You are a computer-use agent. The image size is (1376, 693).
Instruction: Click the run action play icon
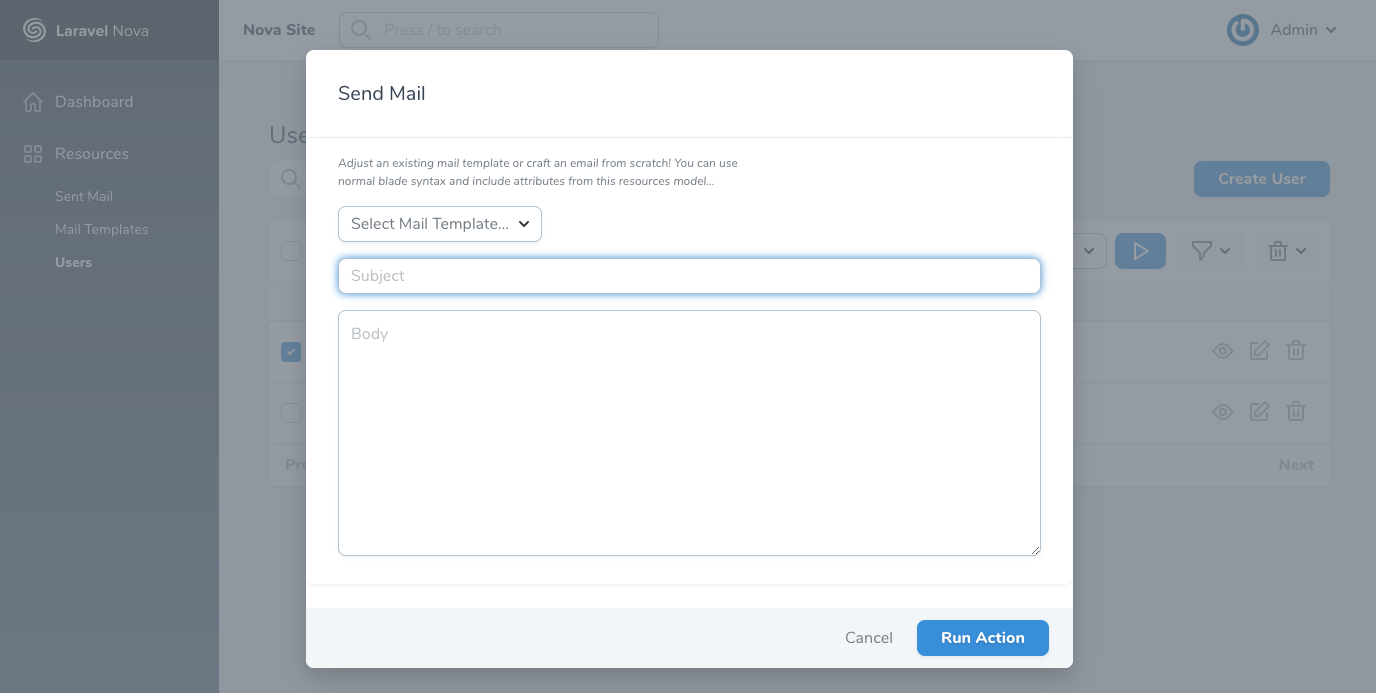(1140, 251)
